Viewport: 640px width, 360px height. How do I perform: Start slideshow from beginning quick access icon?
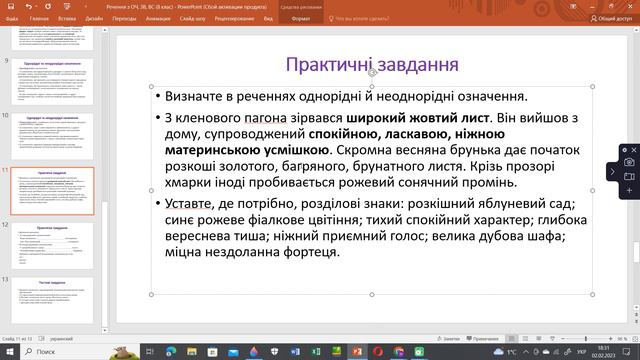pyautogui.click(x=67, y=7)
